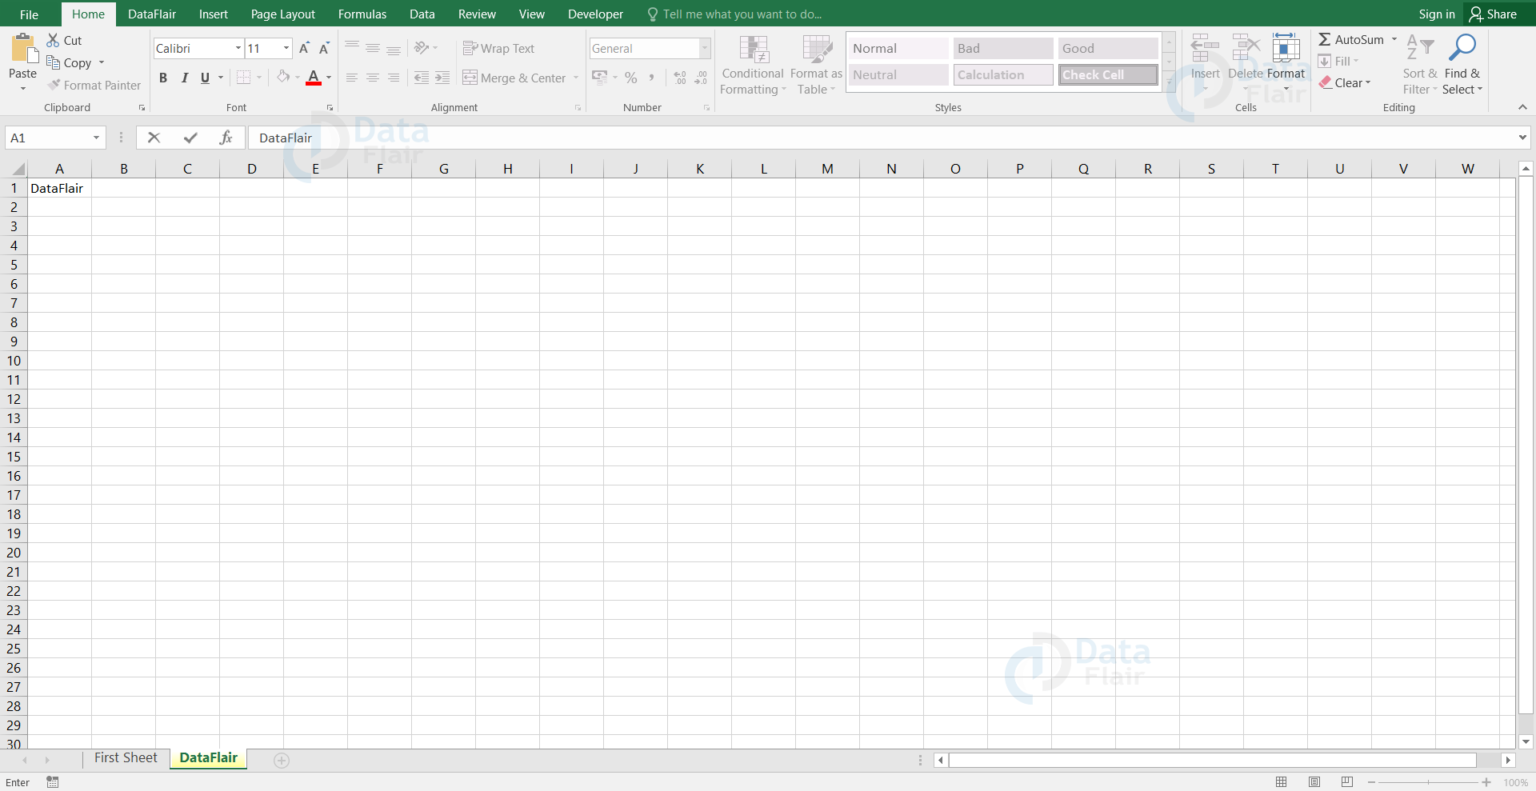
Task: Click the Share button
Action: [x=1492, y=14]
